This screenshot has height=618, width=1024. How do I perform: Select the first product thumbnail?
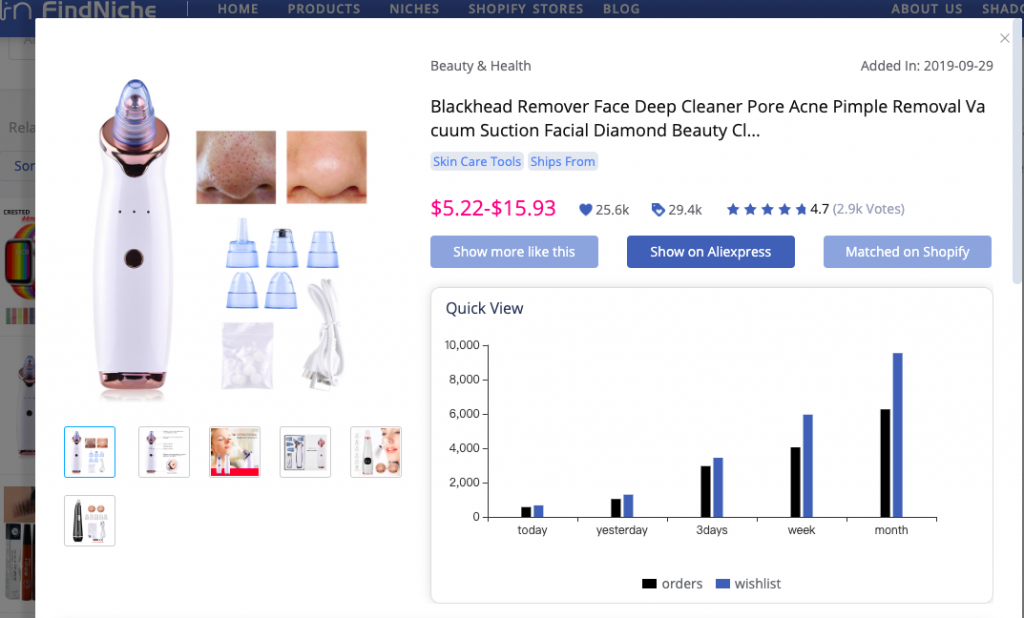89,452
